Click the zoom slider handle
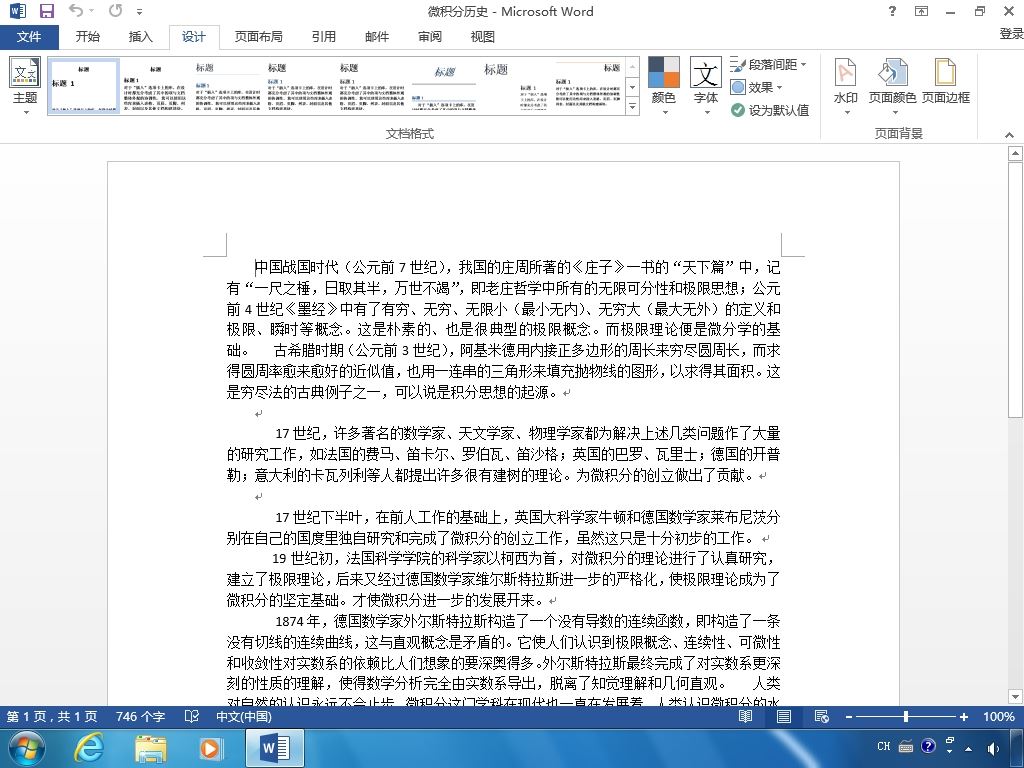This screenshot has height=768, width=1024. [906, 717]
